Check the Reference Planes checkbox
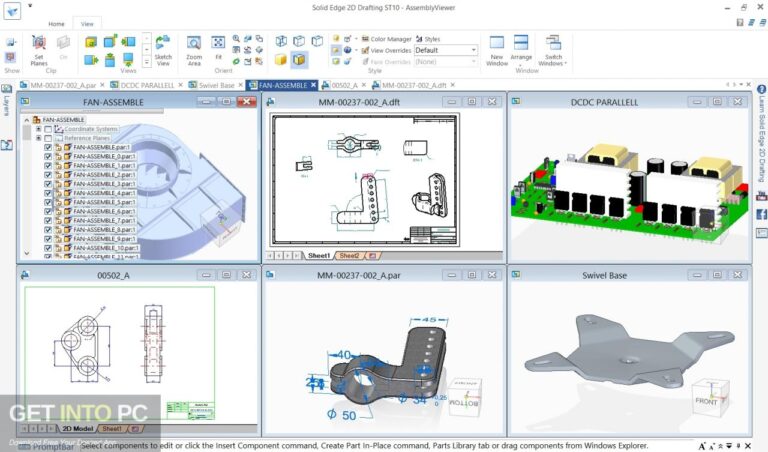 click(48, 138)
